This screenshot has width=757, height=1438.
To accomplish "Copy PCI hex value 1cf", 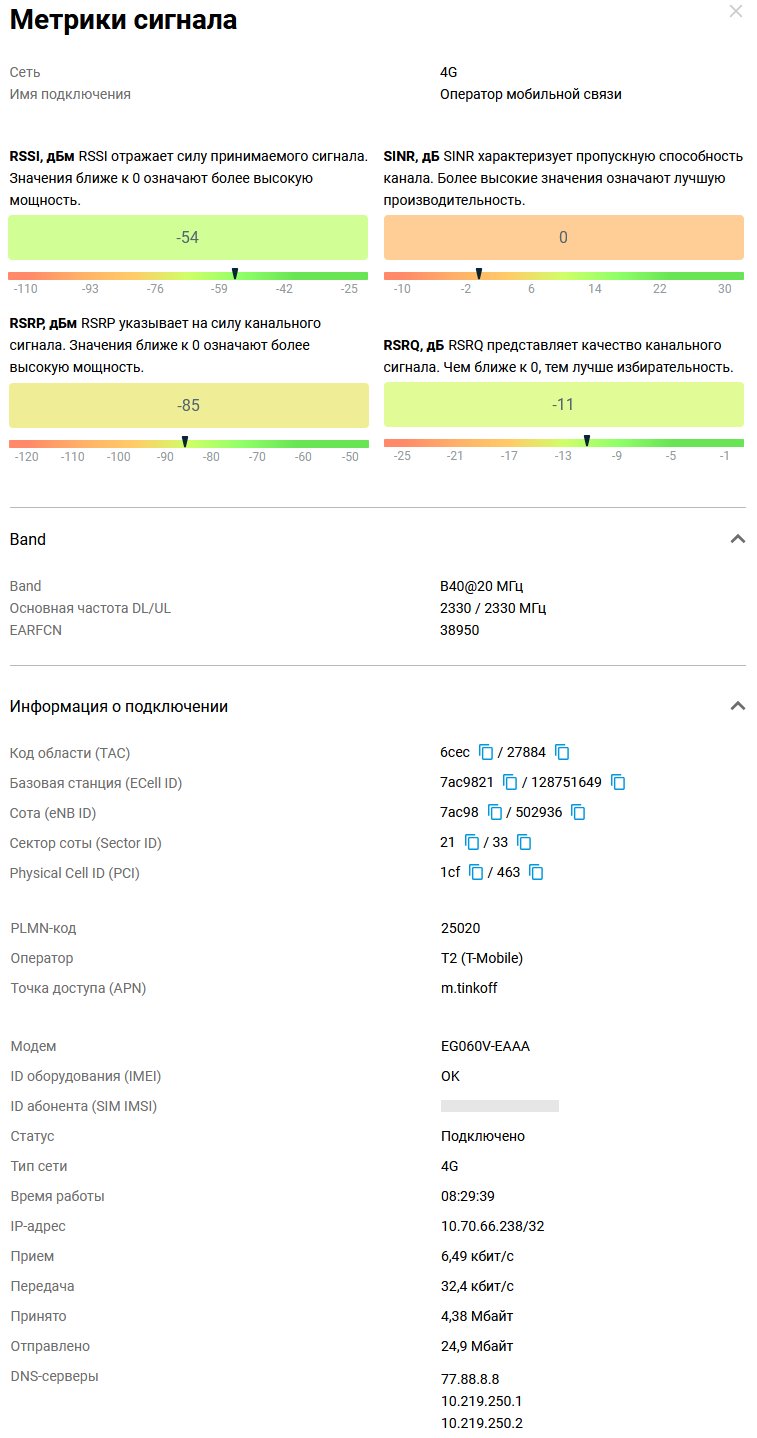I will (476, 872).
